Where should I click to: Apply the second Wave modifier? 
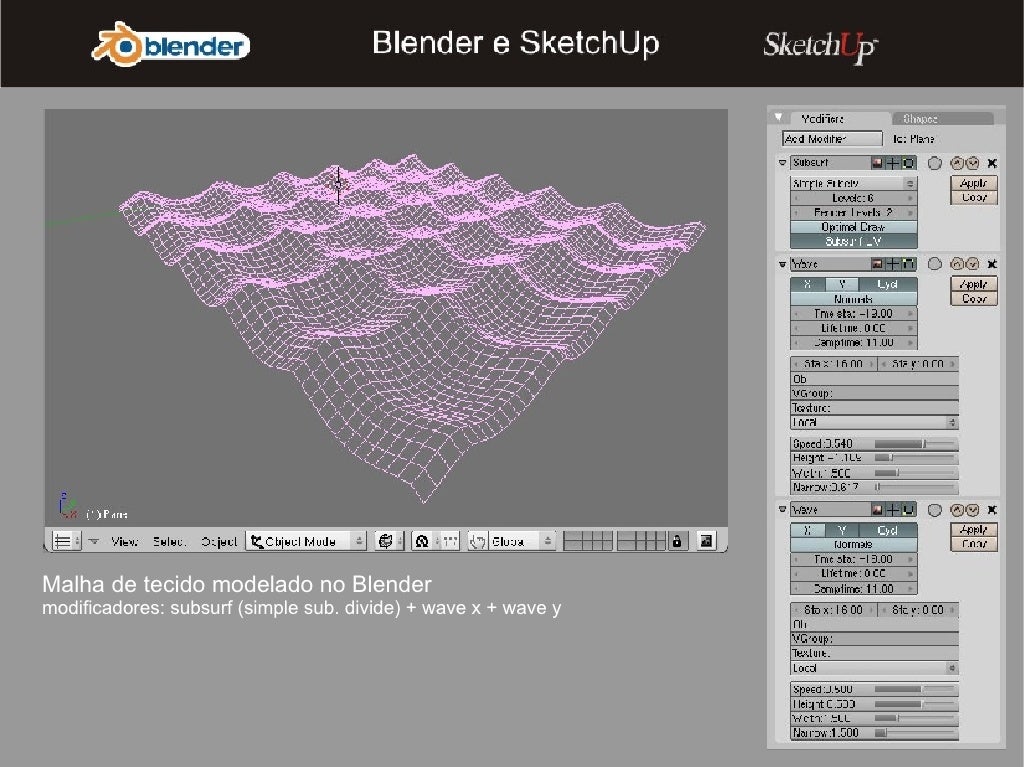pyautogui.click(x=974, y=530)
